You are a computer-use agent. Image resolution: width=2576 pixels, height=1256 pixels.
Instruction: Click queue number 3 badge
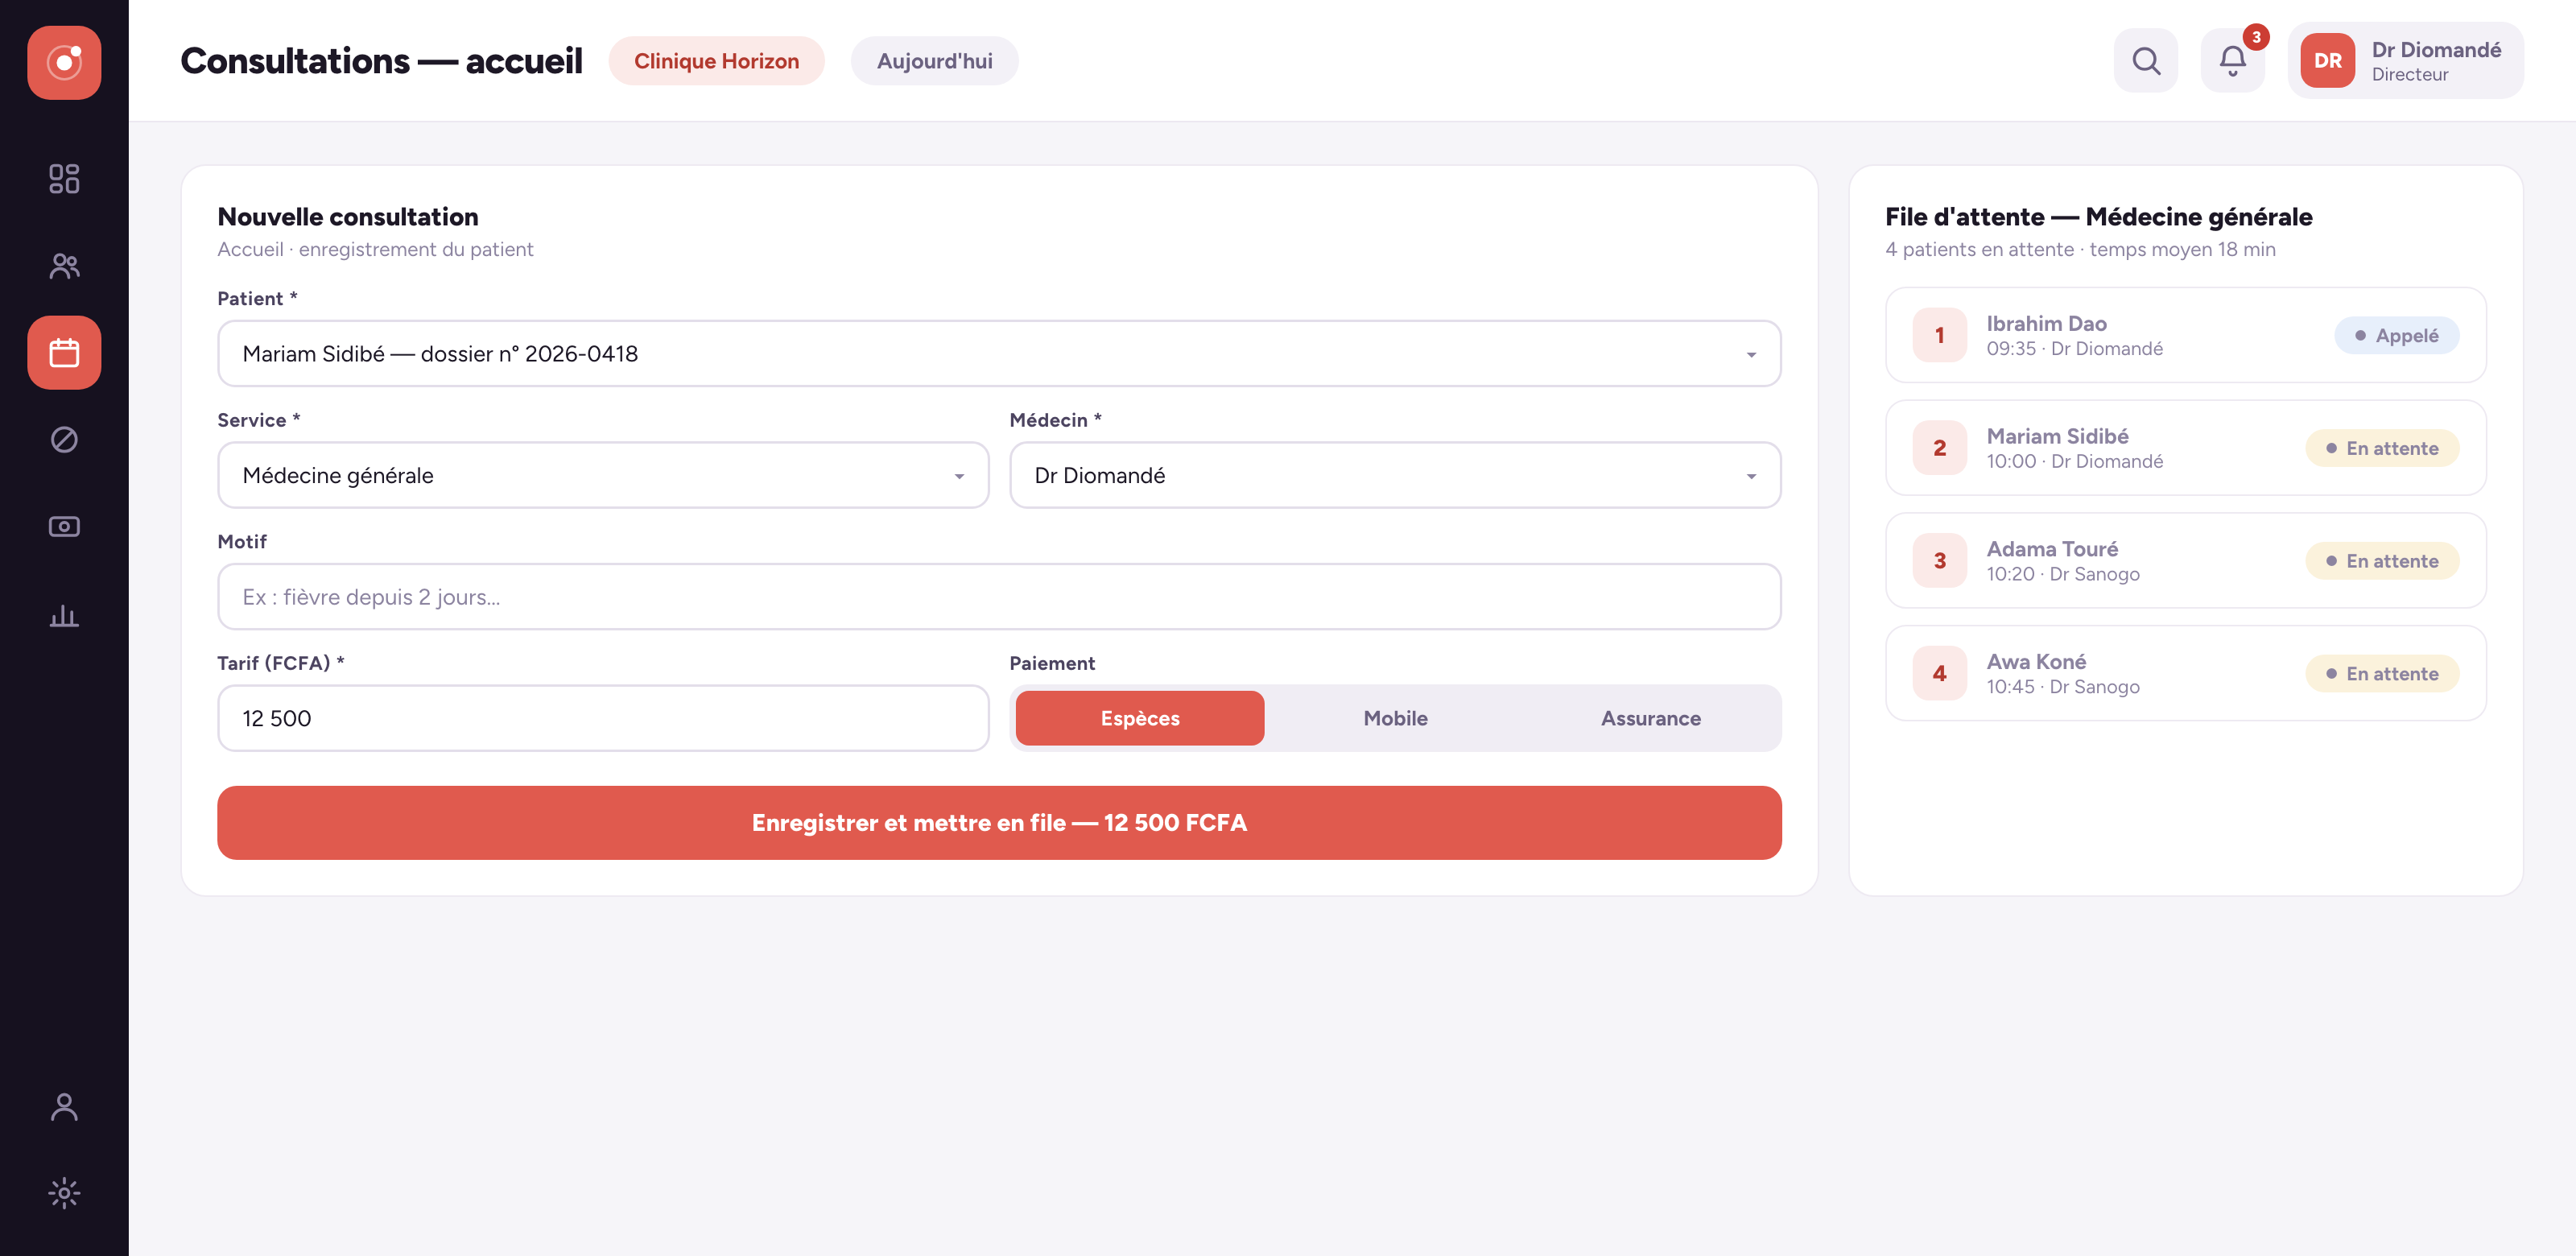(1939, 560)
